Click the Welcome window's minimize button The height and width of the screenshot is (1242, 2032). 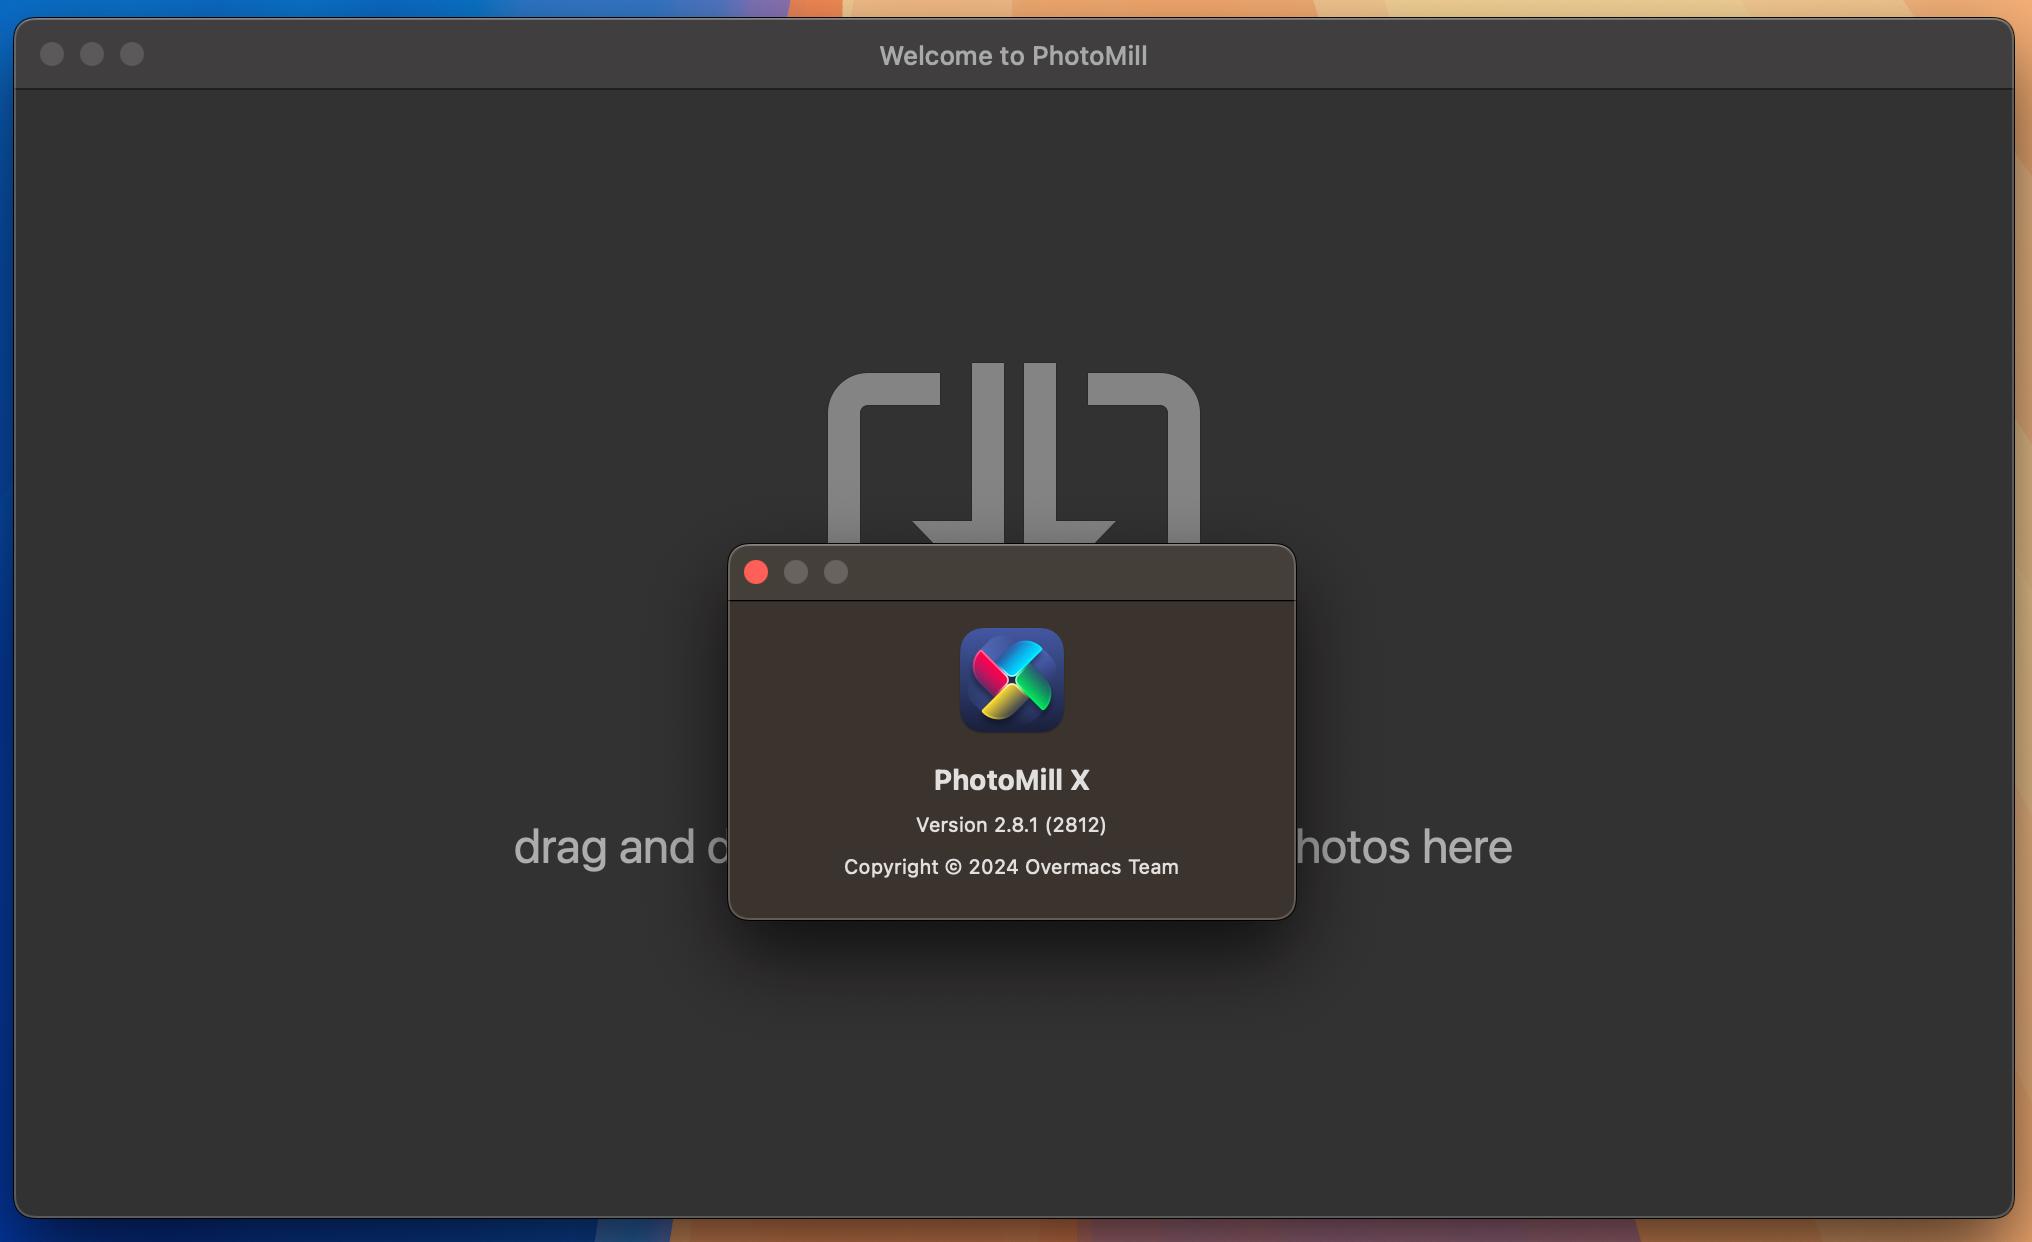[92, 54]
